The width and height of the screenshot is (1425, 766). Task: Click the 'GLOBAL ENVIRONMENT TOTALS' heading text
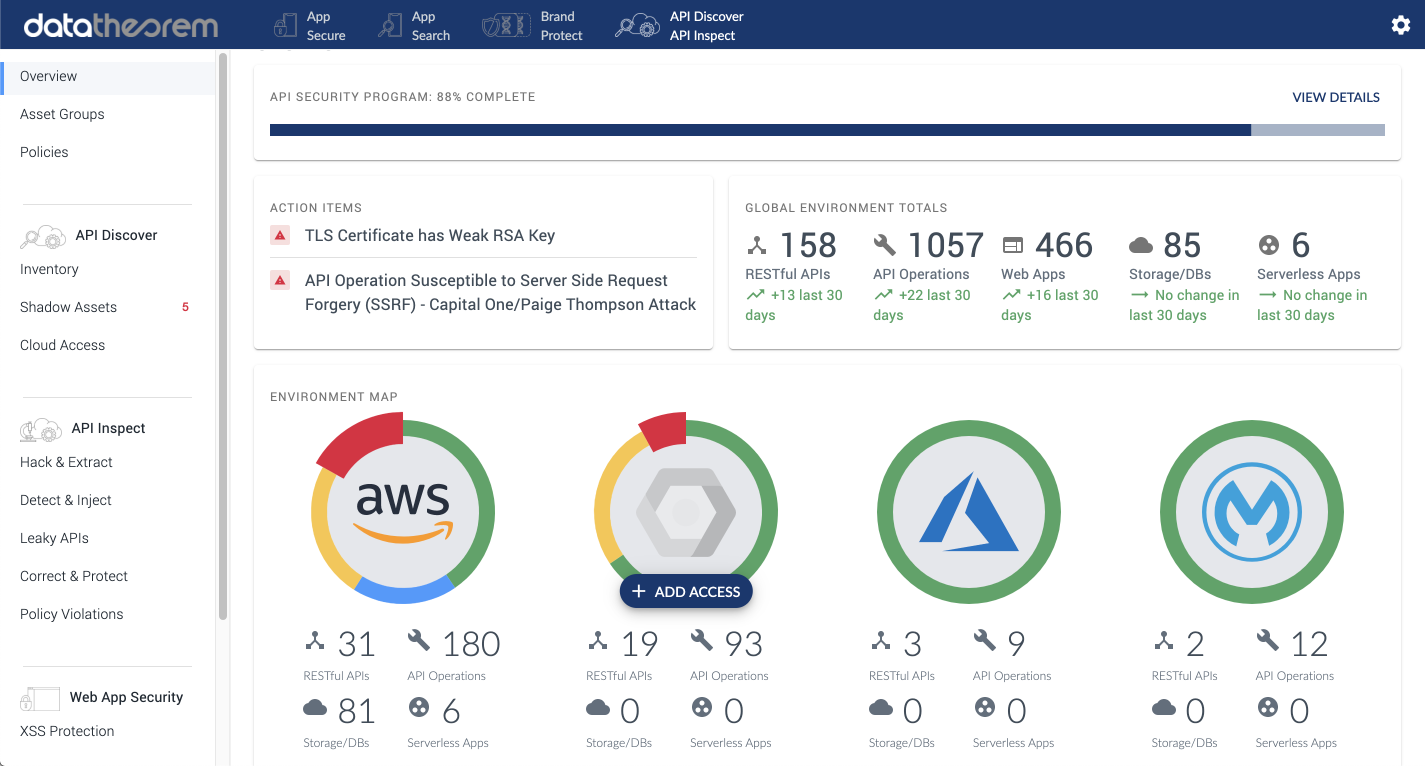846,208
